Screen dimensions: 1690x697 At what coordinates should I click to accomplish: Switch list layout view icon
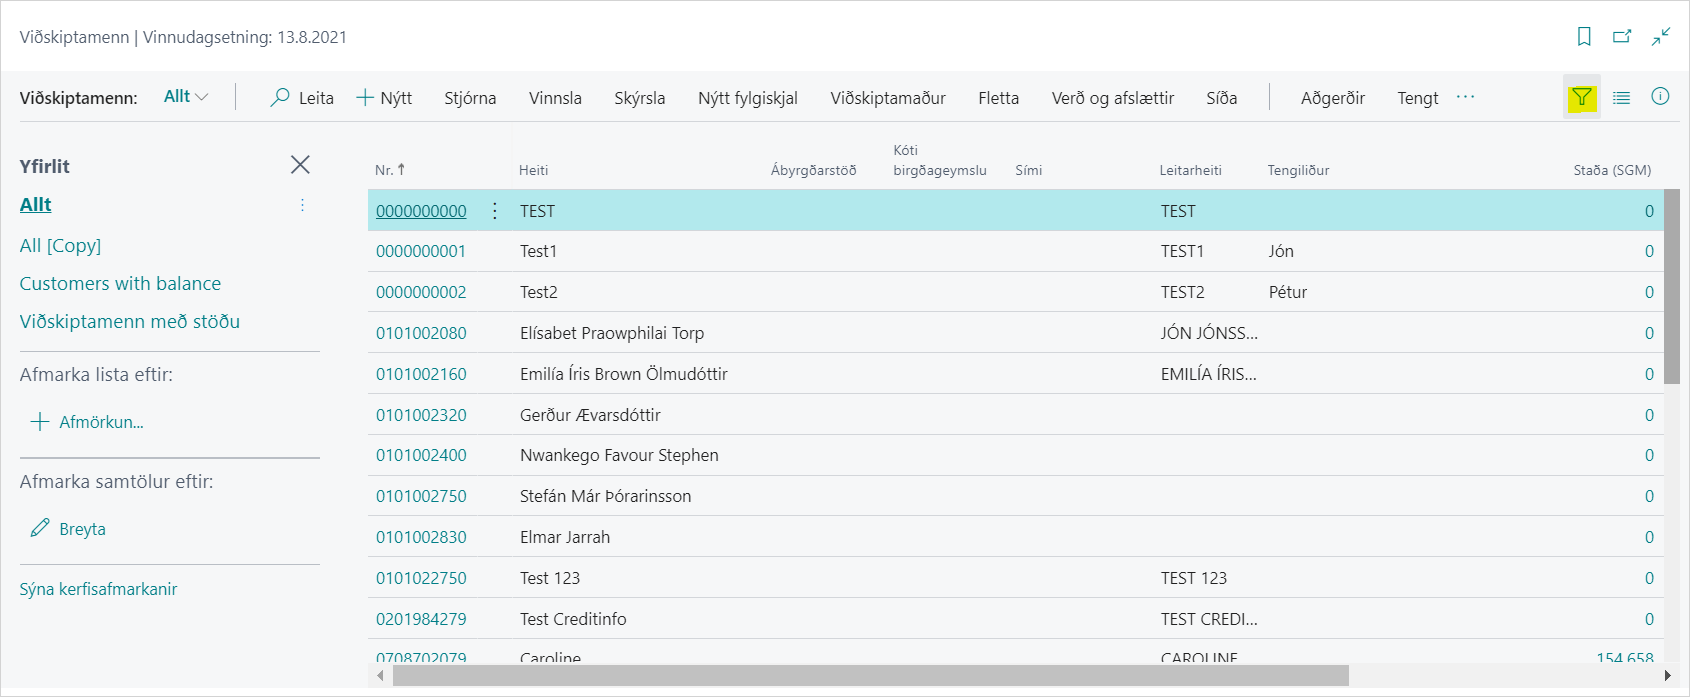pyautogui.click(x=1622, y=97)
